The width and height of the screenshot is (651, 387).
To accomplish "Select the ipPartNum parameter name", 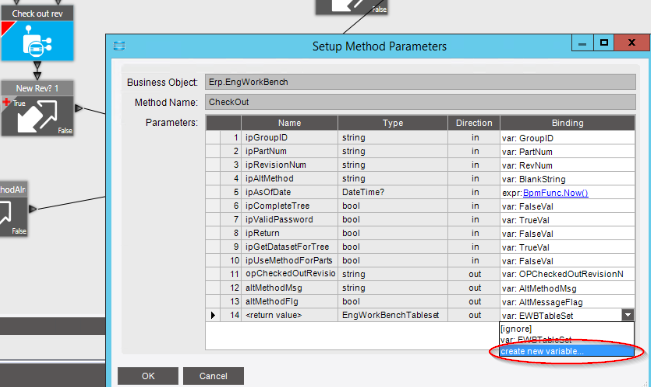I will [x=289, y=151].
